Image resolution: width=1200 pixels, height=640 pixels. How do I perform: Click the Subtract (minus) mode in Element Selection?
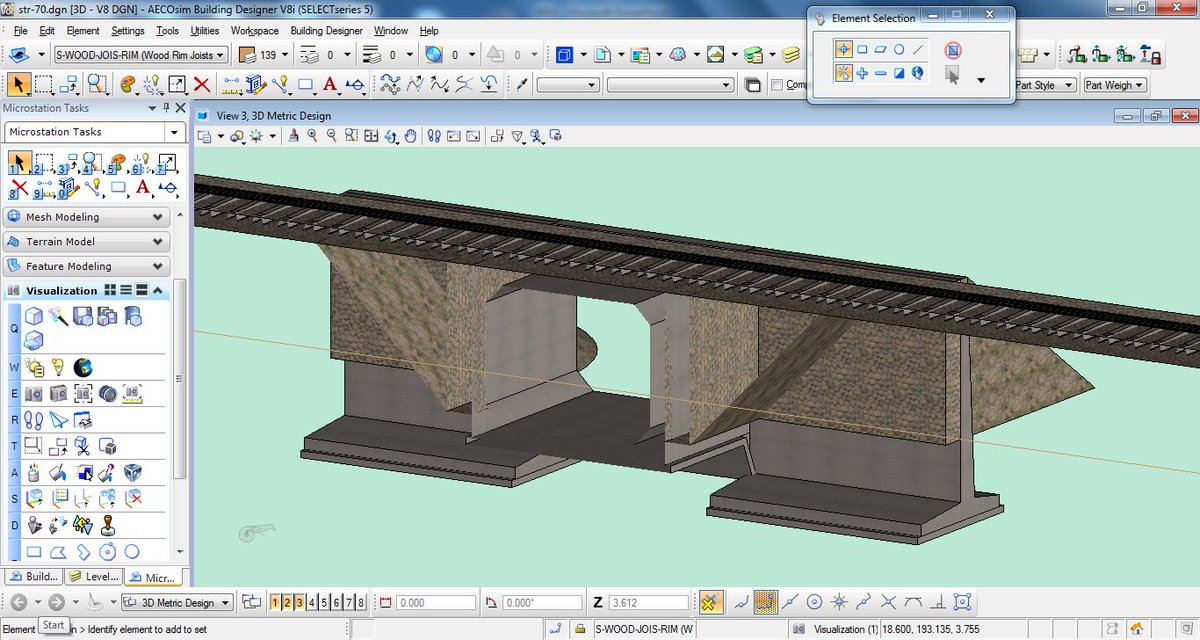tap(881, 73)
